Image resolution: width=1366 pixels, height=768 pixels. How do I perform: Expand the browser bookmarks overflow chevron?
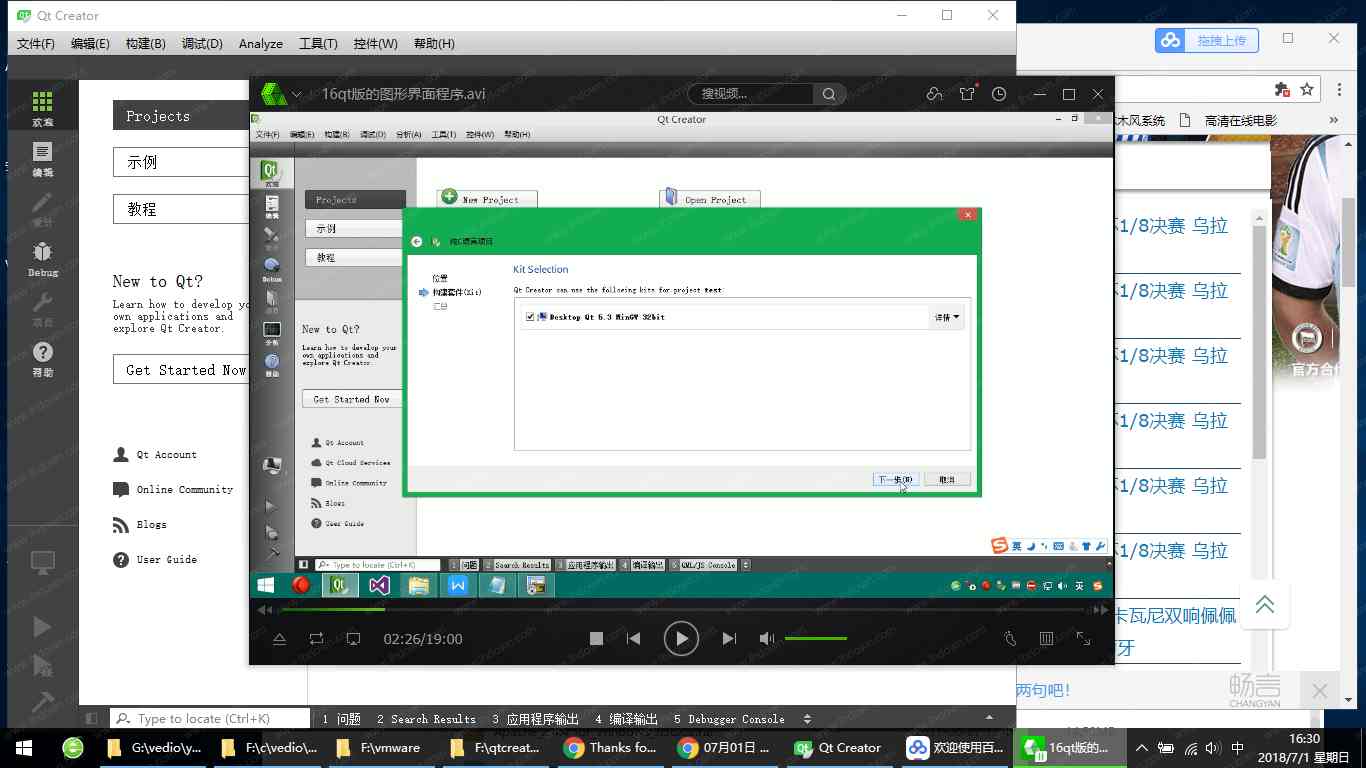coord(1334,120)
